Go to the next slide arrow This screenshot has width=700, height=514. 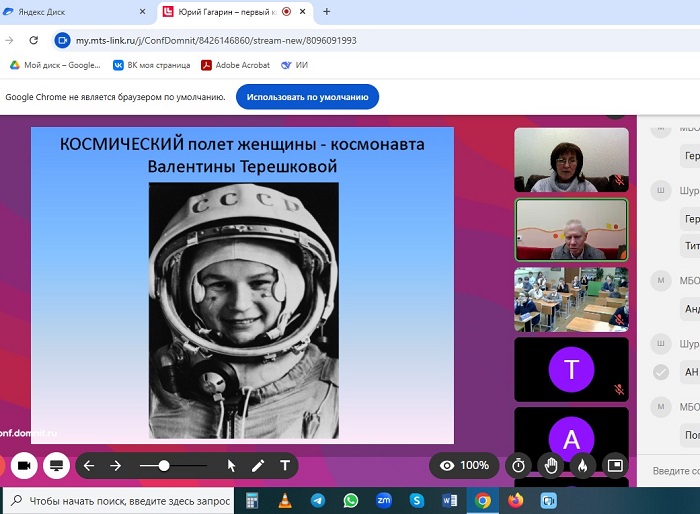(x=115, y=465)
